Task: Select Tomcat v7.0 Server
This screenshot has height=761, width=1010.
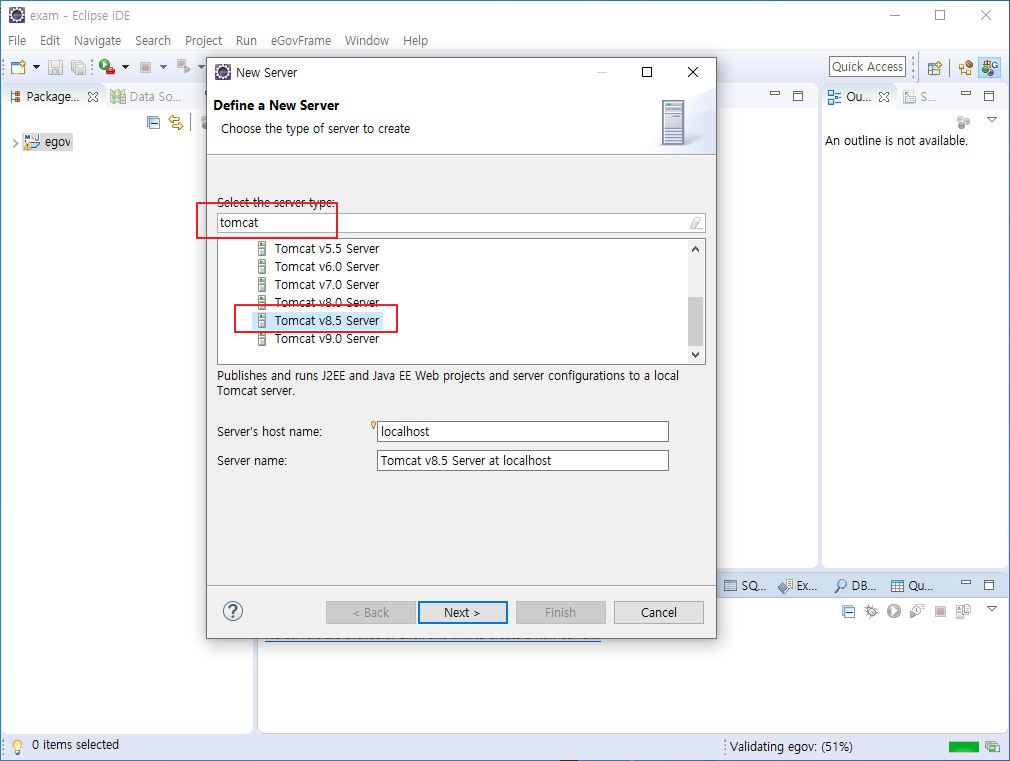Action: tap(326, 285)
